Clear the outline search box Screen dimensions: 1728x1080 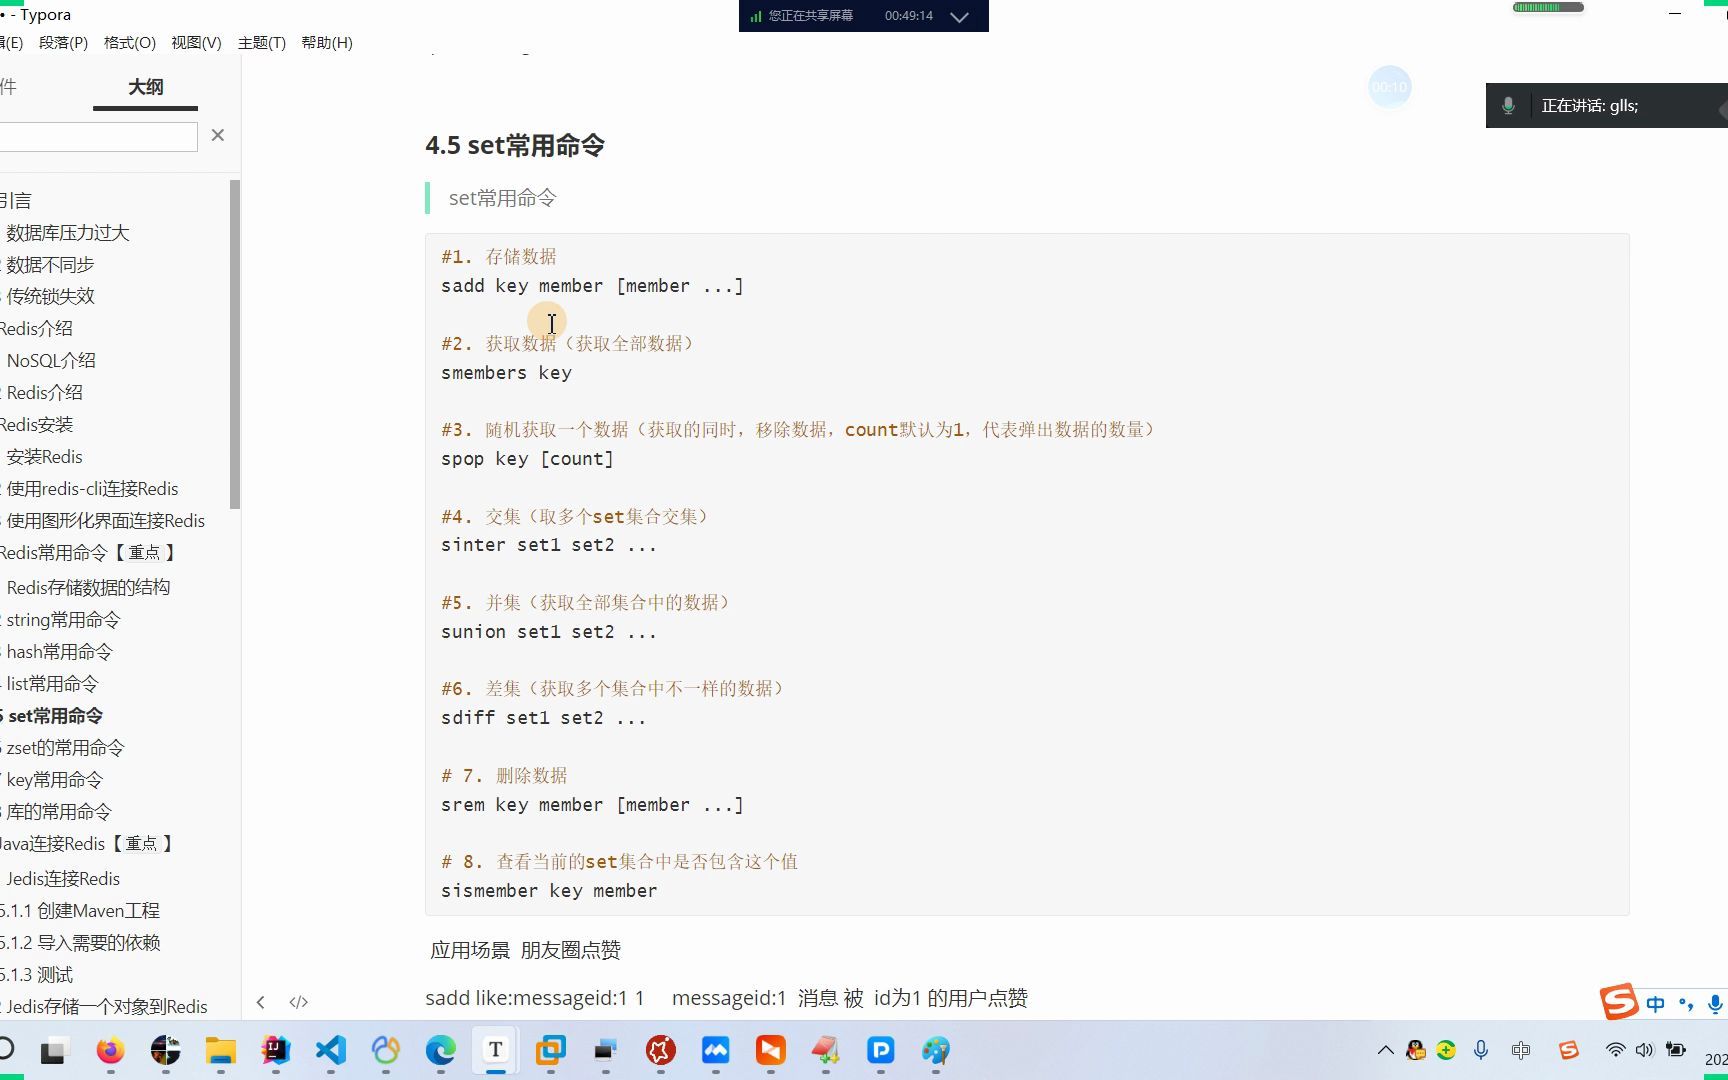pos(218,135)
